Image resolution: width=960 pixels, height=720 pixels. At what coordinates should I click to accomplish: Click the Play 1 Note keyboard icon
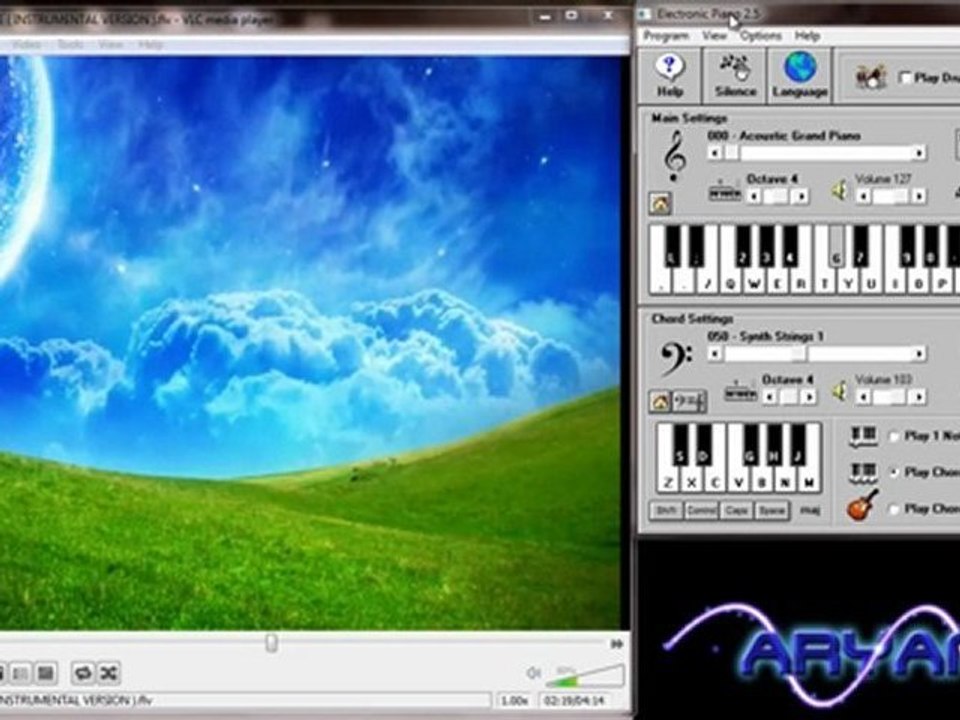pos(863,437)
